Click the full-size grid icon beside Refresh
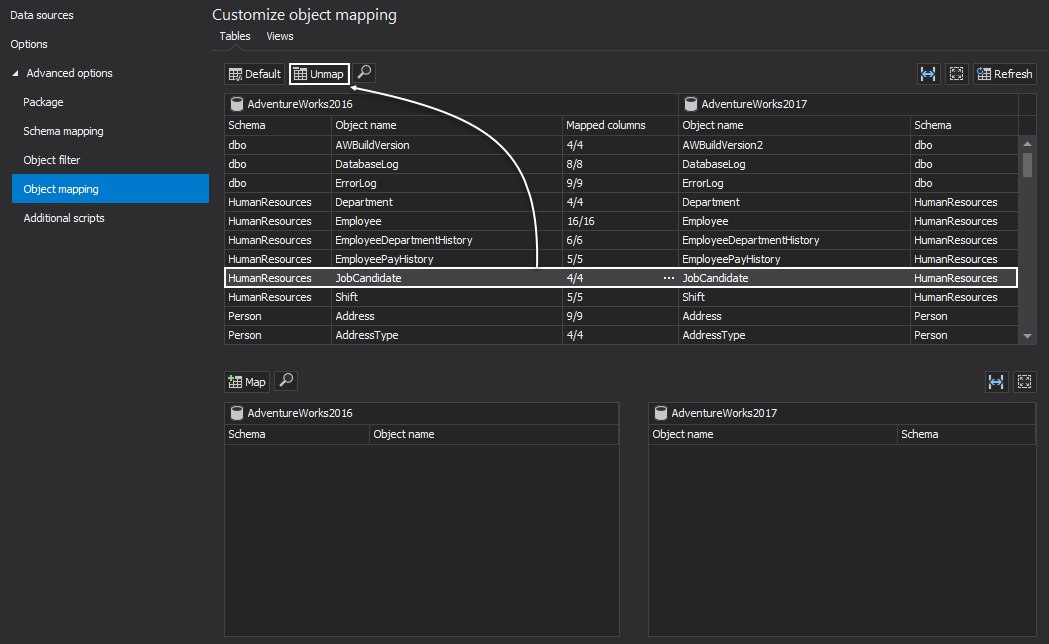1049x644 pixels. coord(957,74)
